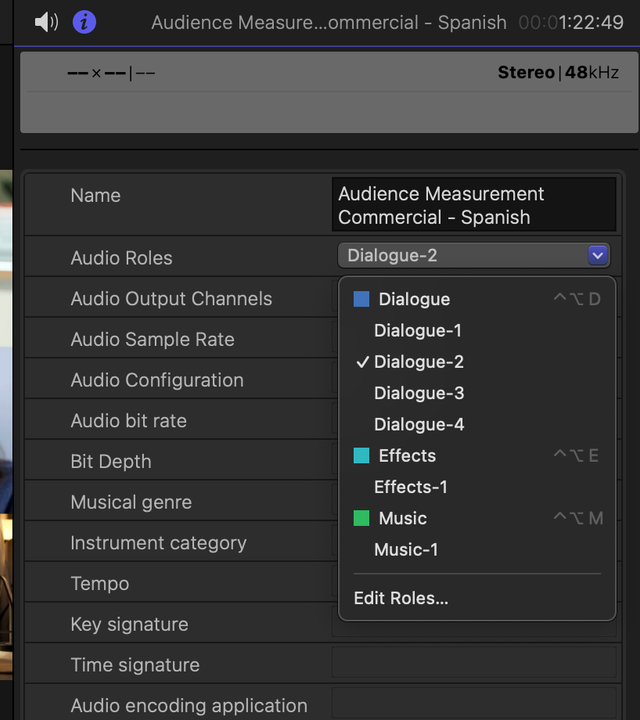Choose Effects-1 subrole
640x720 pixels.
coord(410,487)
